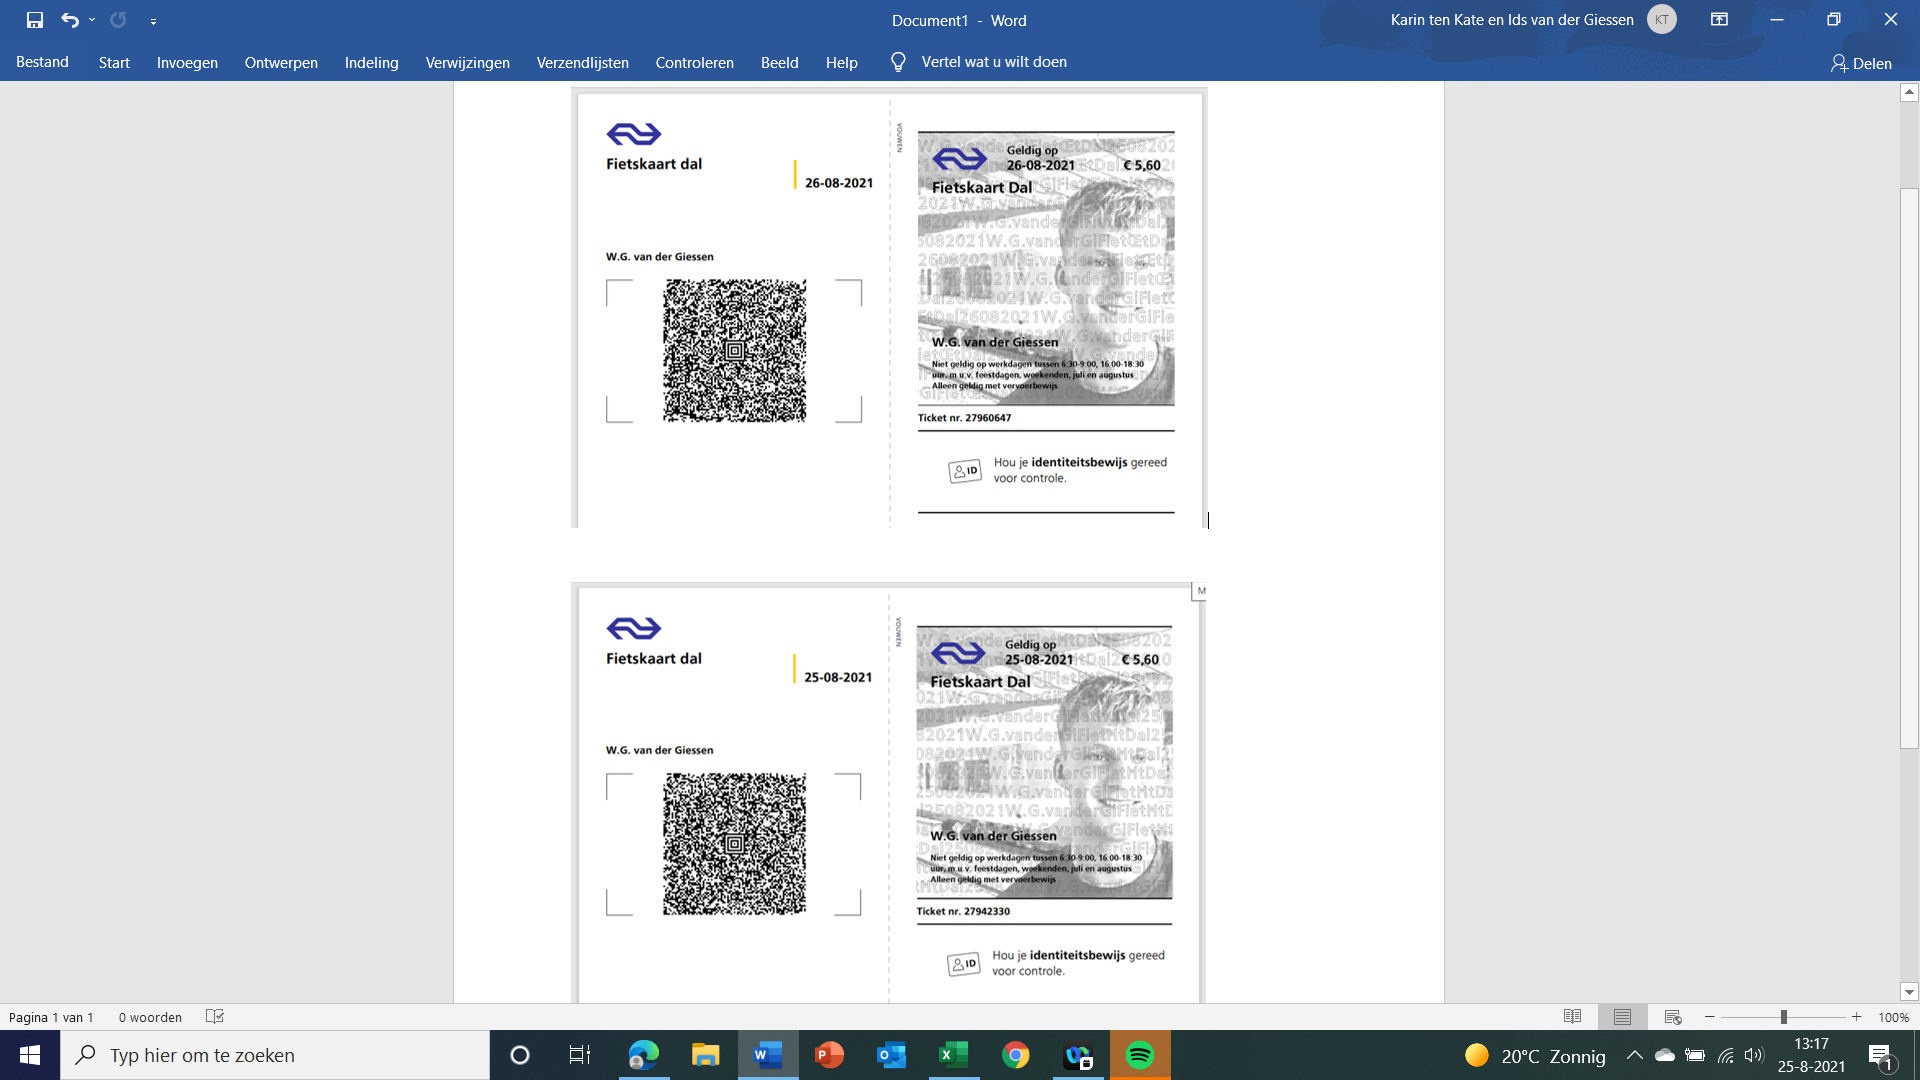
Task: Open the notification center icon
Action: coord(1880,1055)
